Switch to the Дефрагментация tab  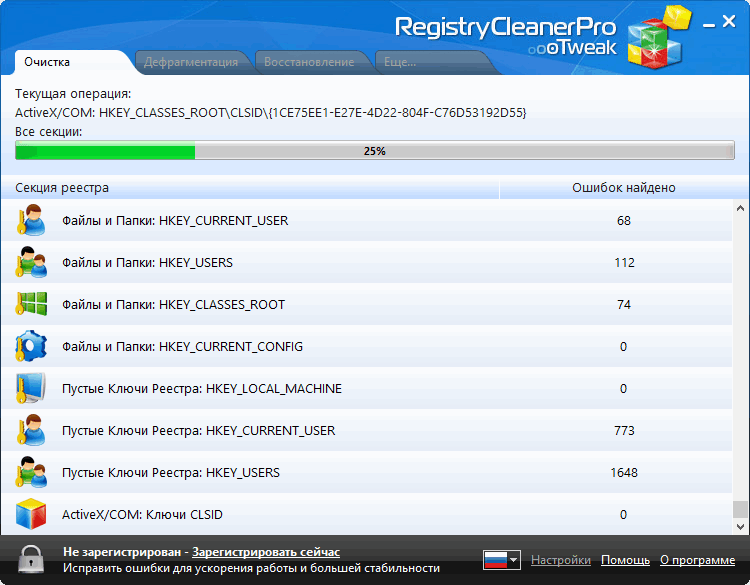pos(191,62)
